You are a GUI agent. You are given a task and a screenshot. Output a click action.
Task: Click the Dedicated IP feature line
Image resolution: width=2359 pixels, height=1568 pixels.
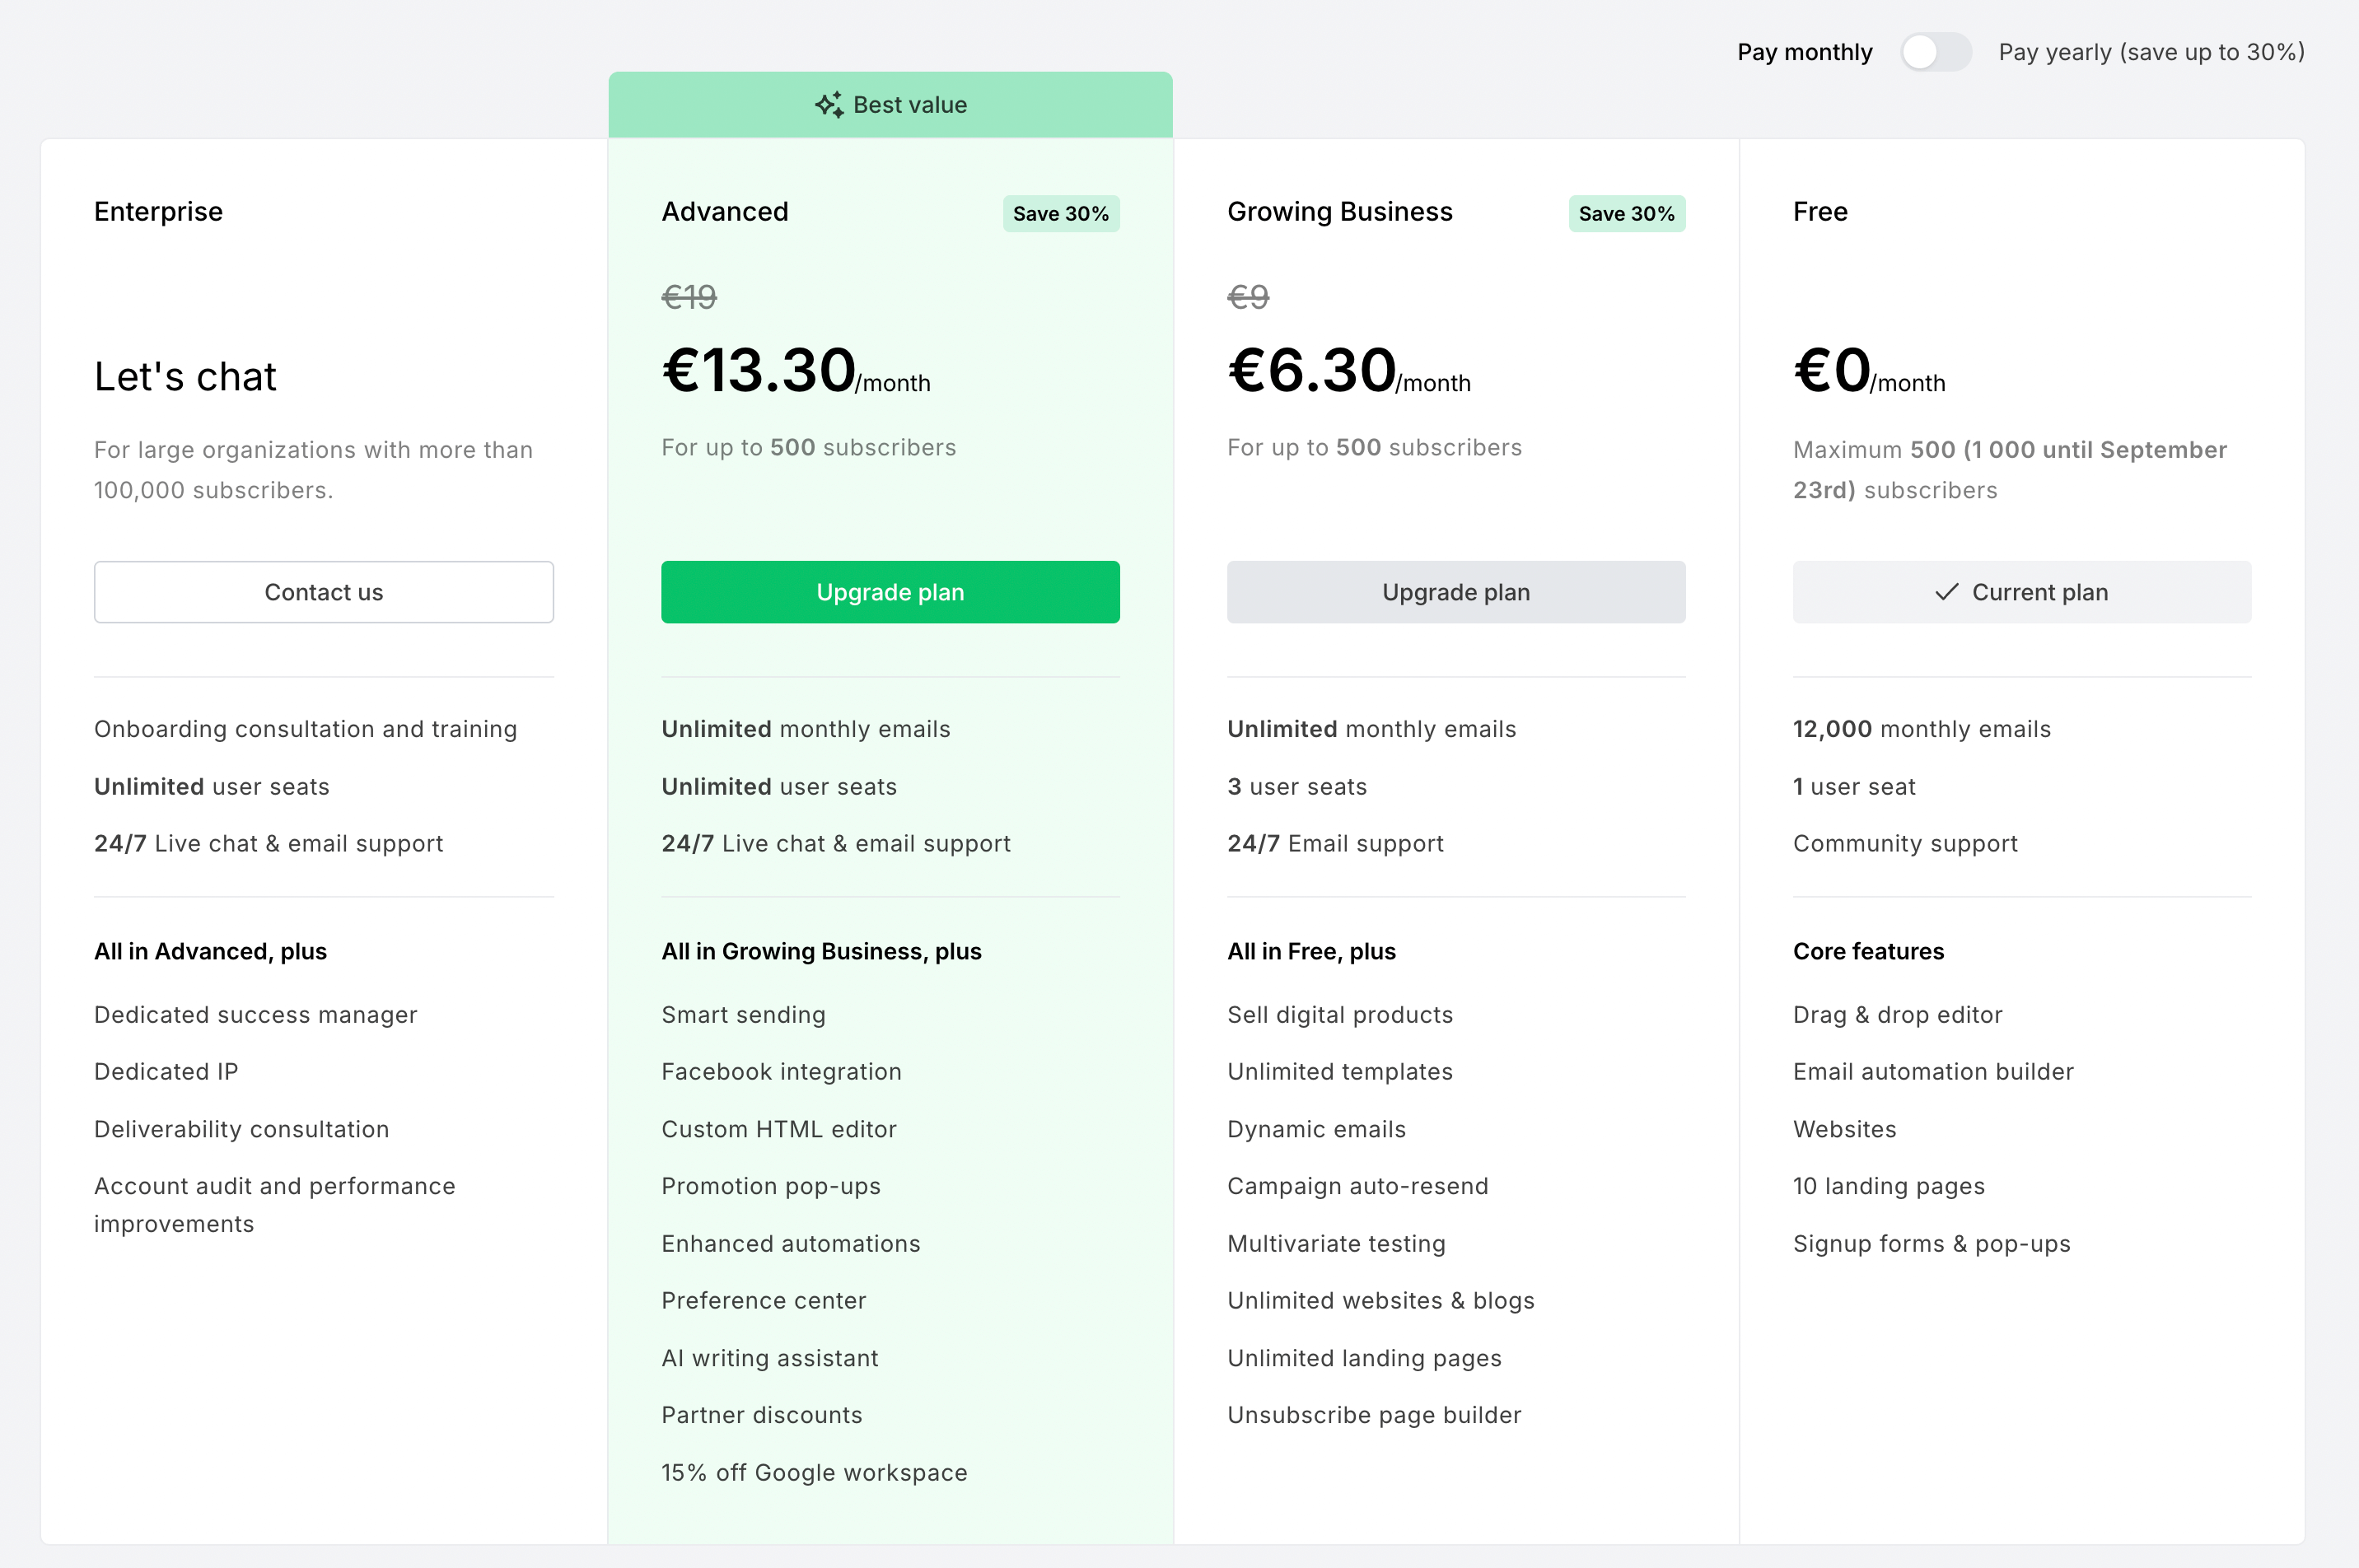(x=166, y=1072)
